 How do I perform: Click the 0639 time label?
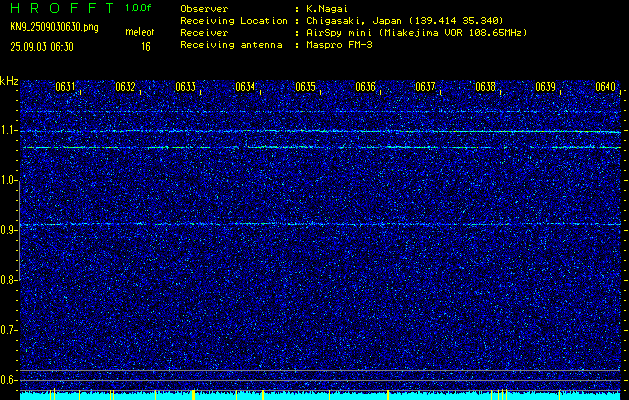(545, 87)
